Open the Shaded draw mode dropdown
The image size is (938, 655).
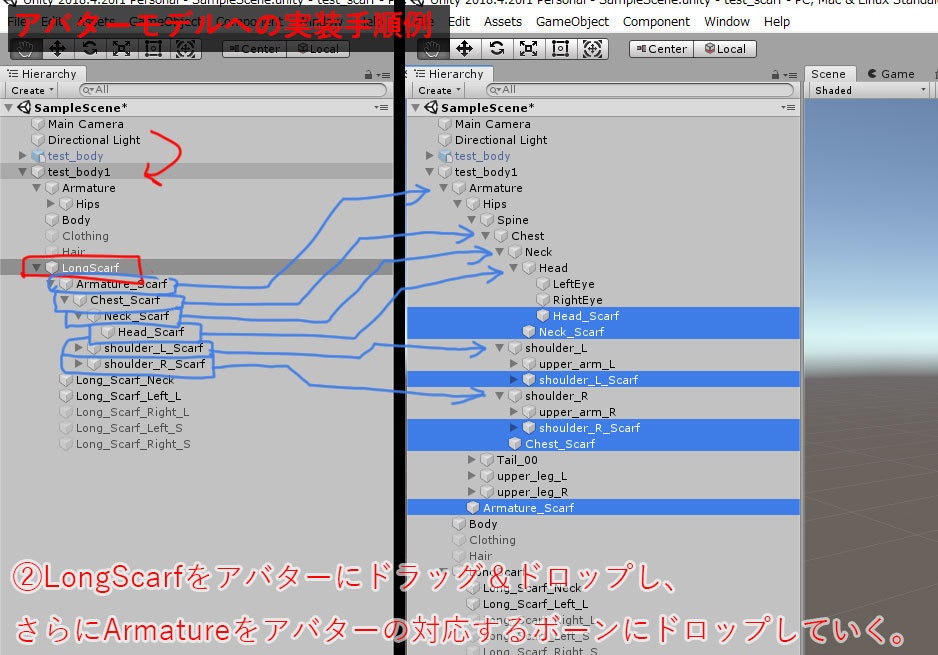(x=870, y=90)
